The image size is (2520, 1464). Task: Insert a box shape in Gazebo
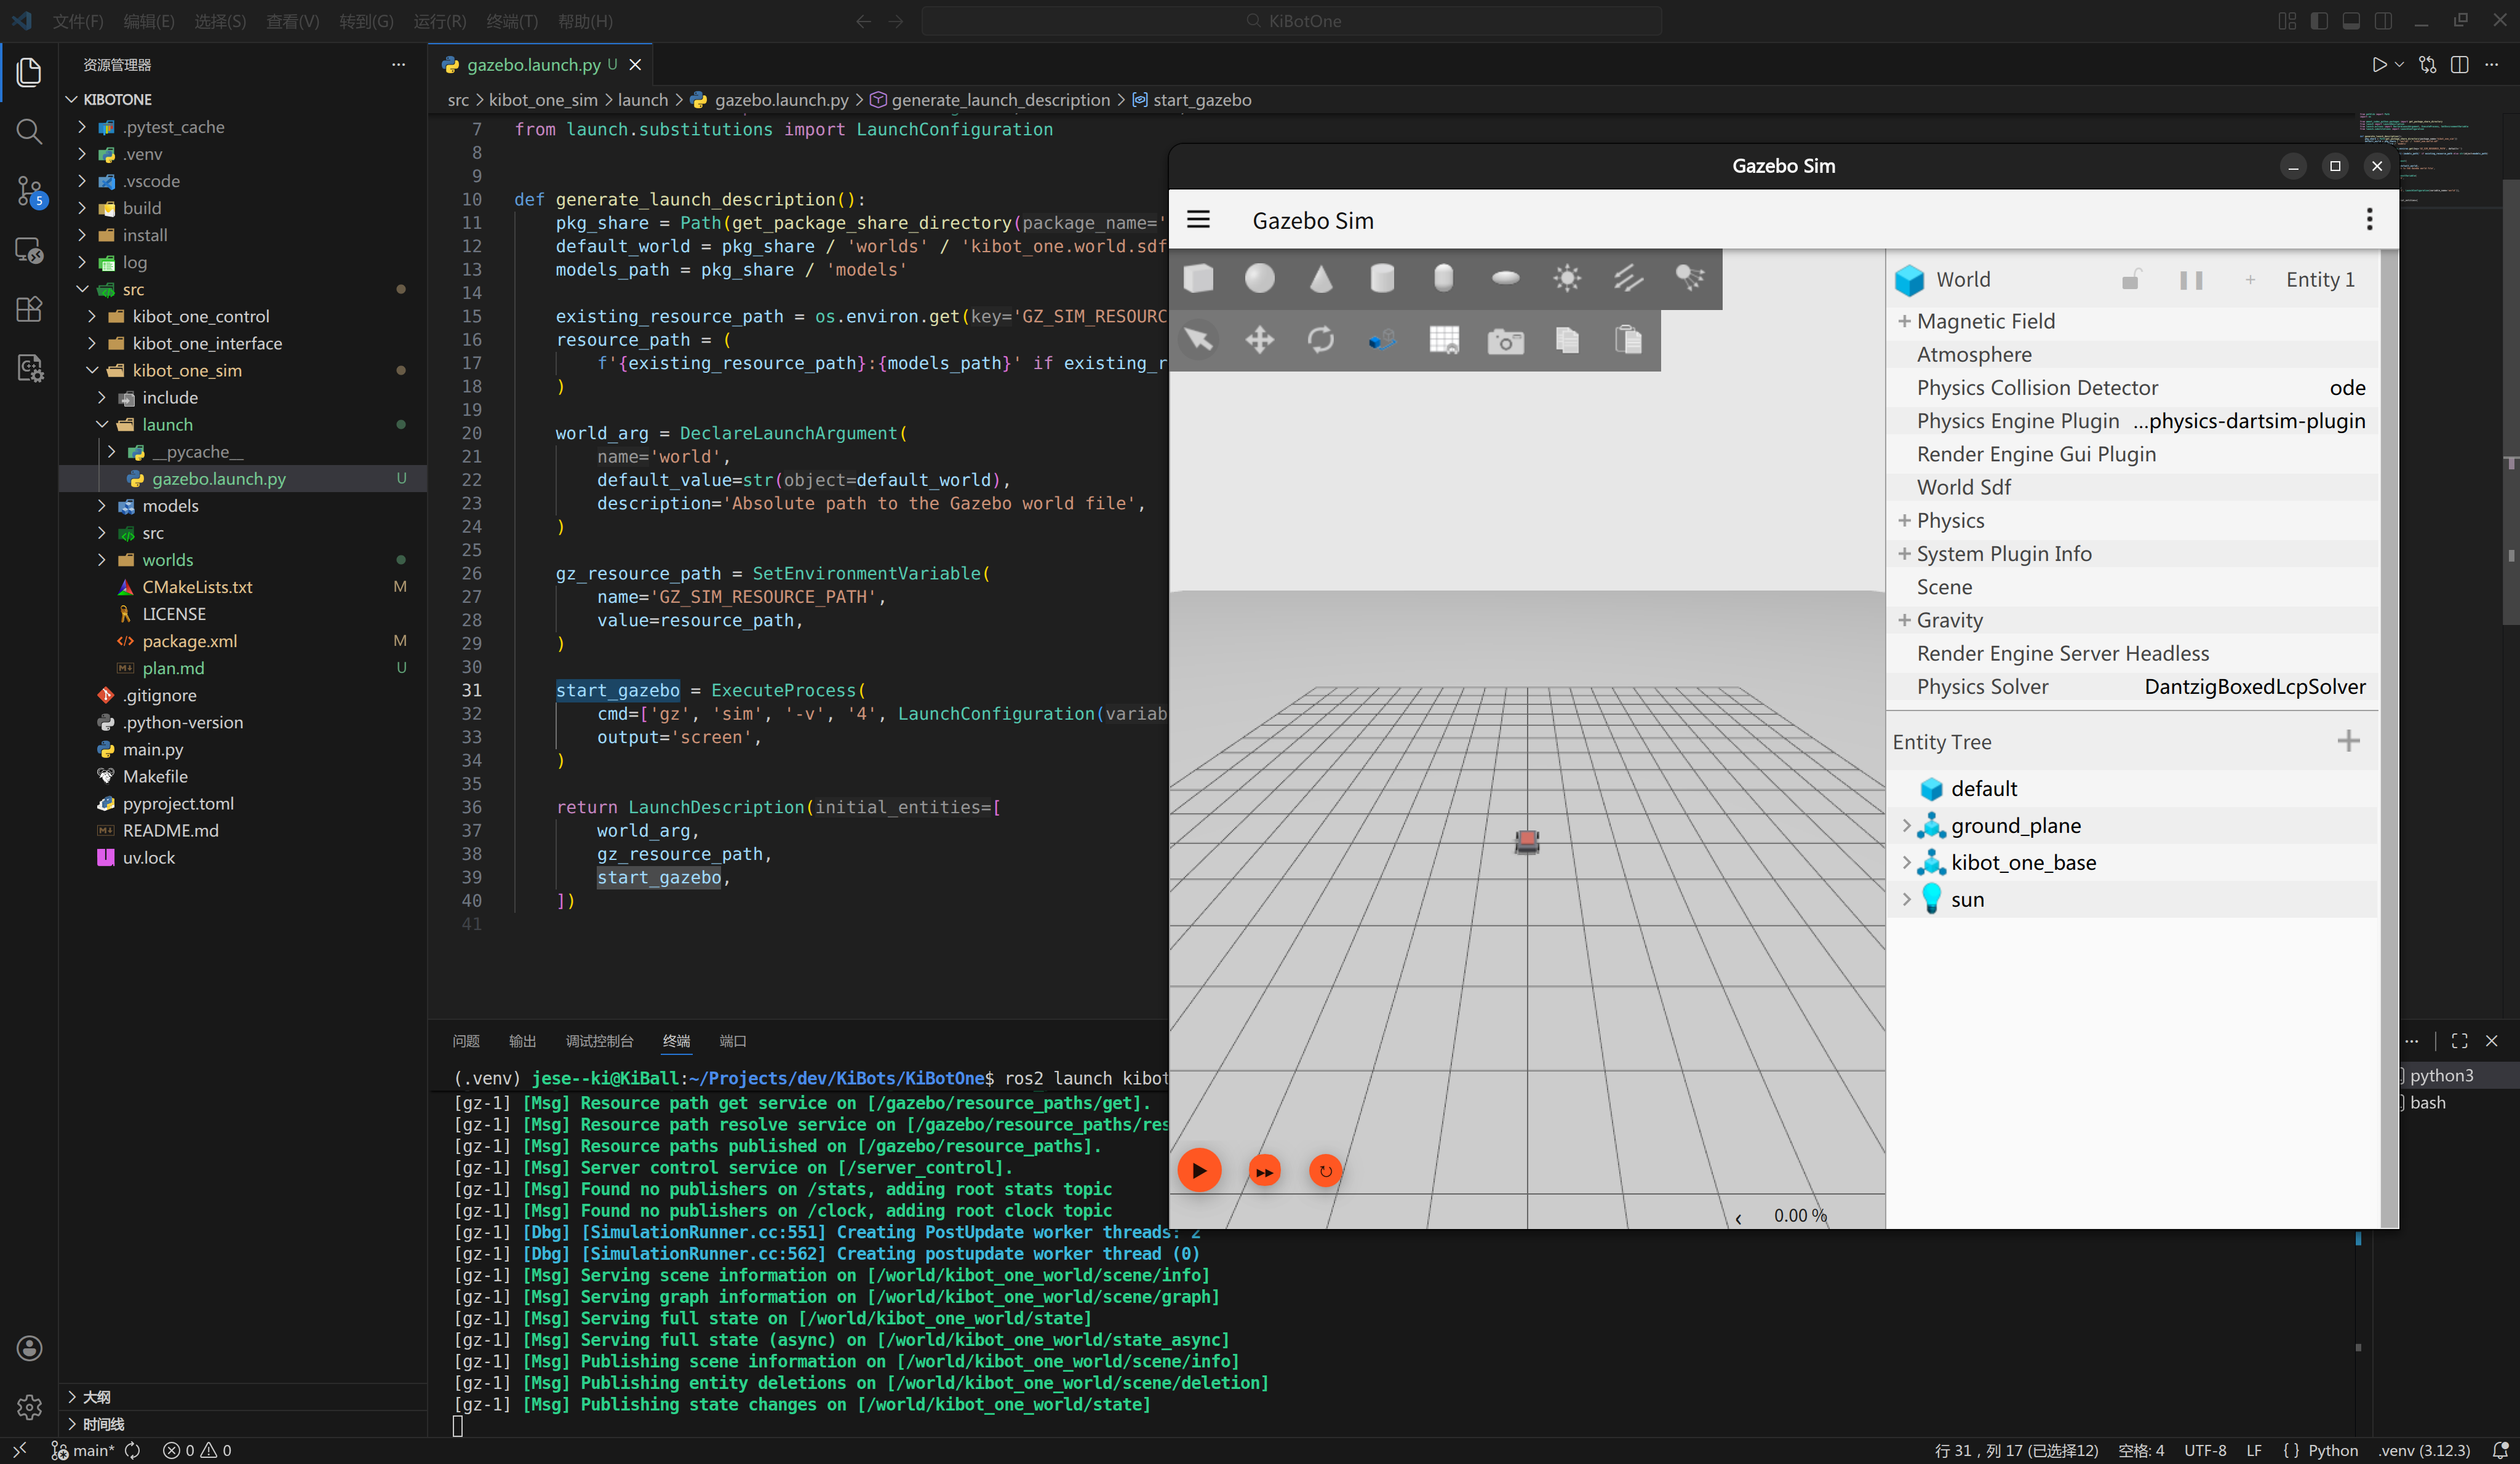[x=1198, y=278]
